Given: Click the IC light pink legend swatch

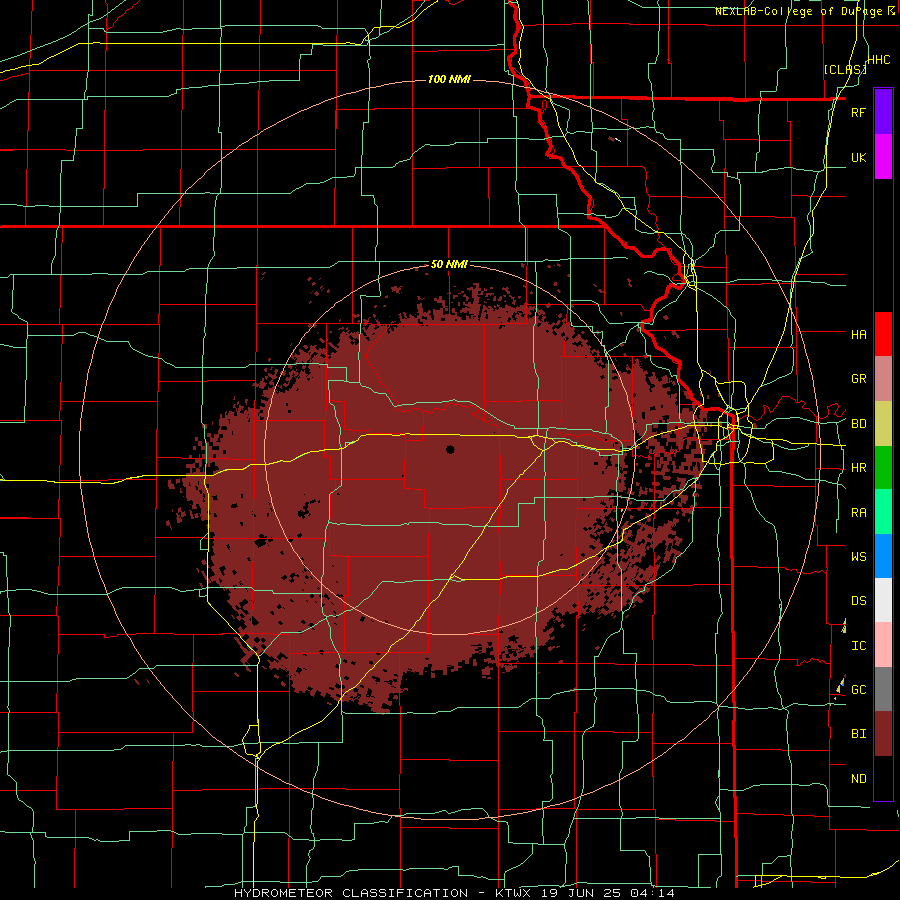Looking at the screenshot, I should click(883, 645).
